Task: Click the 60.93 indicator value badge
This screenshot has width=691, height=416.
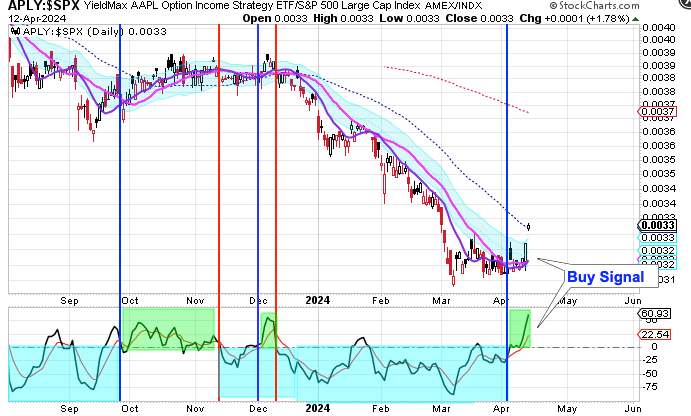Action: pyautogui.click(x=651, y=312)
